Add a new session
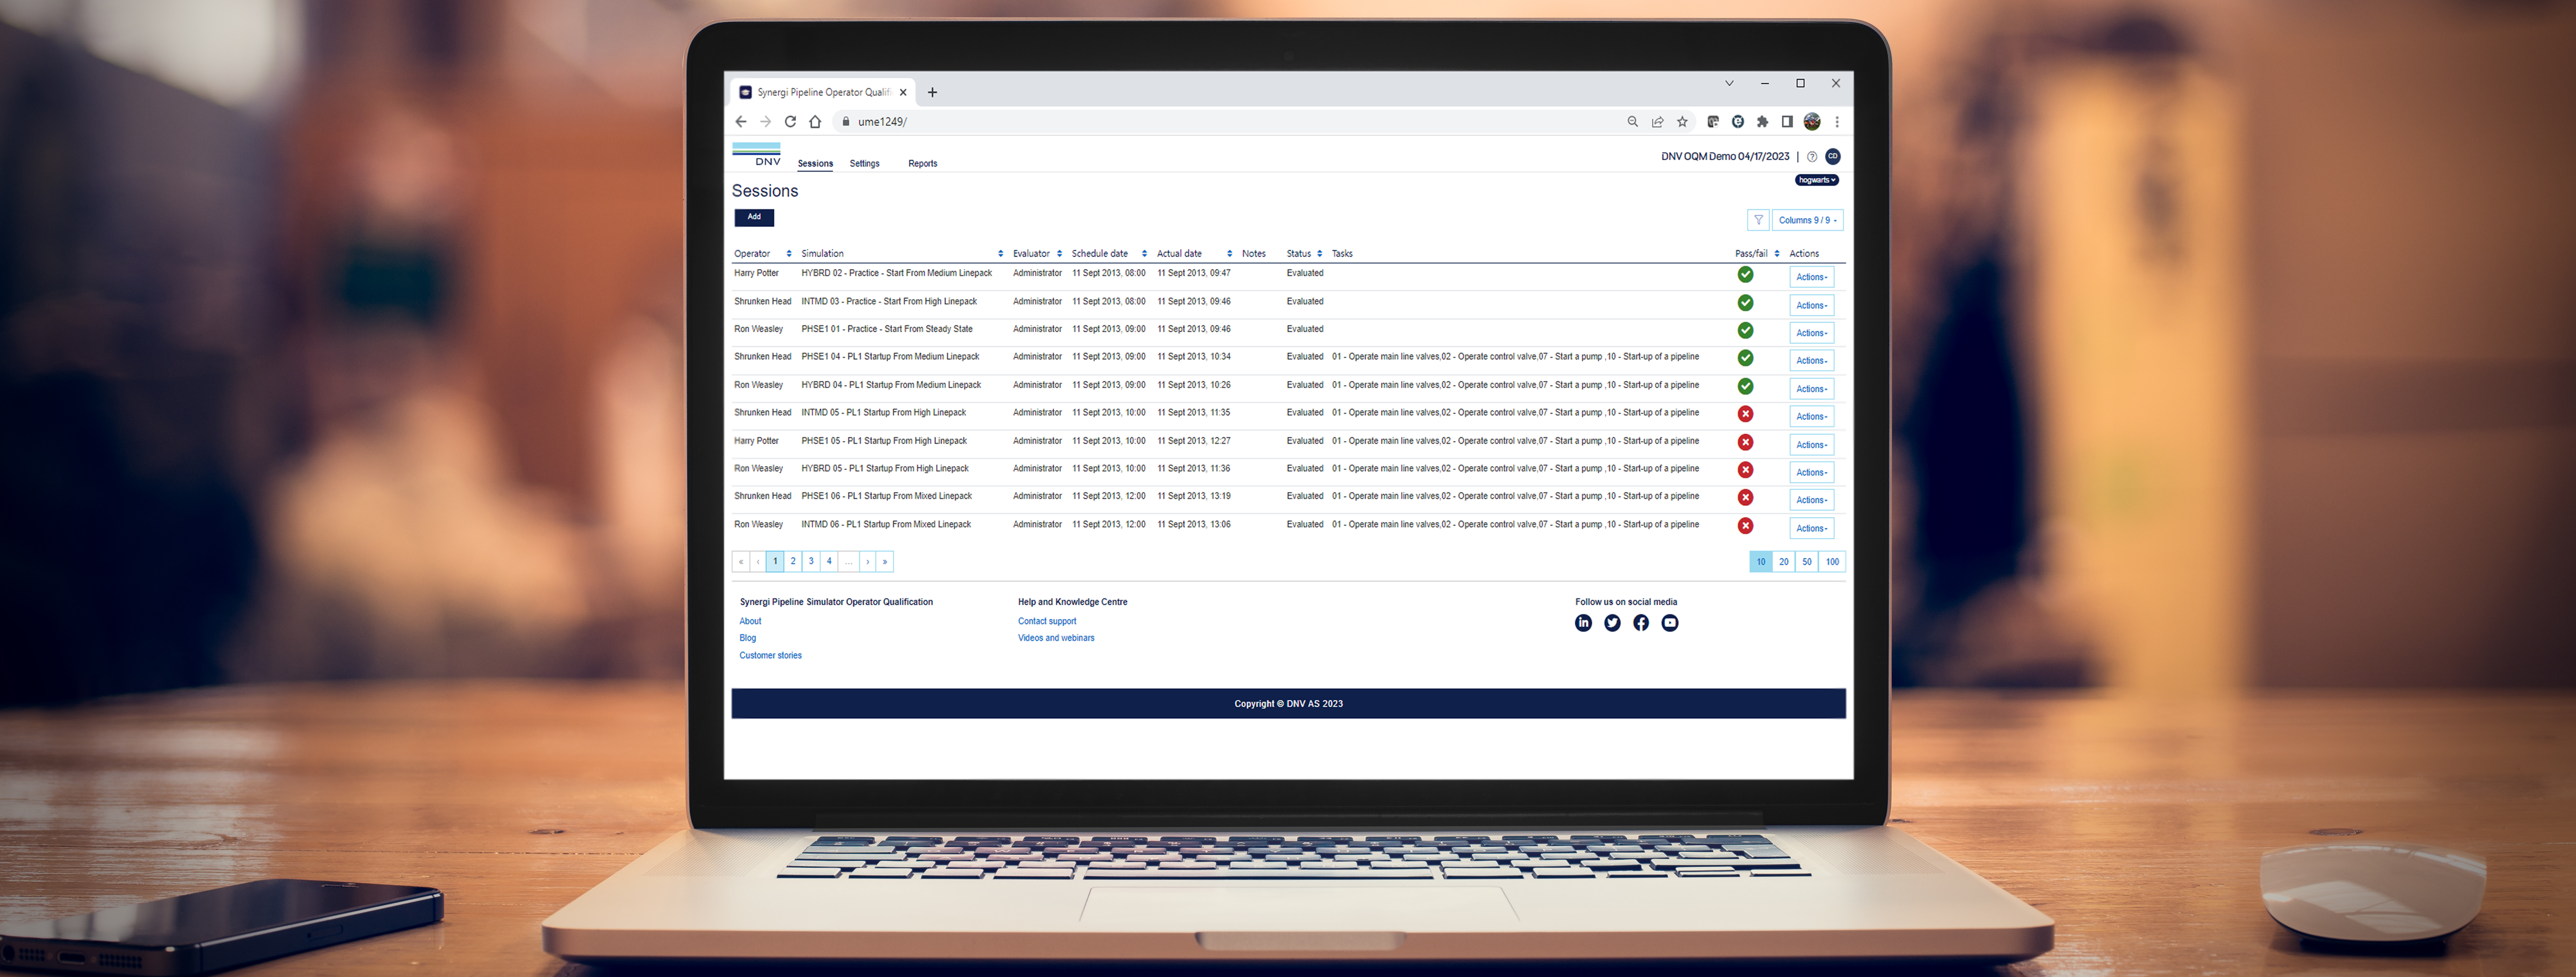The width and height of the screenshot is (2576, 977). point(754,217)
